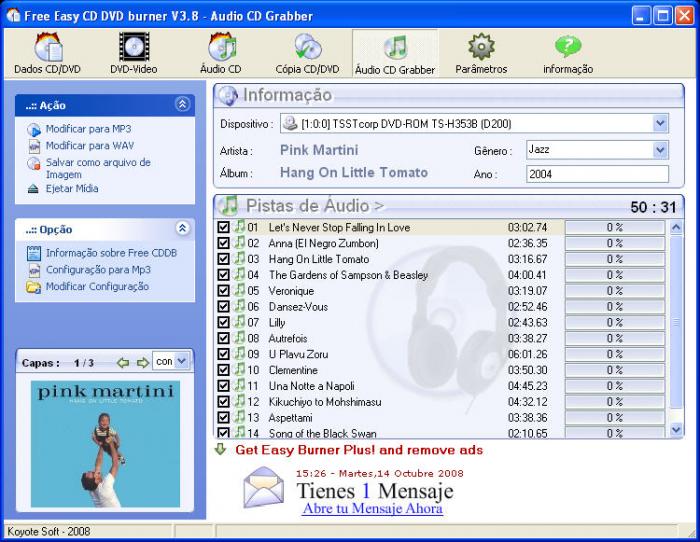Open the Parâmetros gear icon
Image resolution: width=700 pixels, height=542 pixels.
point(481,47)
